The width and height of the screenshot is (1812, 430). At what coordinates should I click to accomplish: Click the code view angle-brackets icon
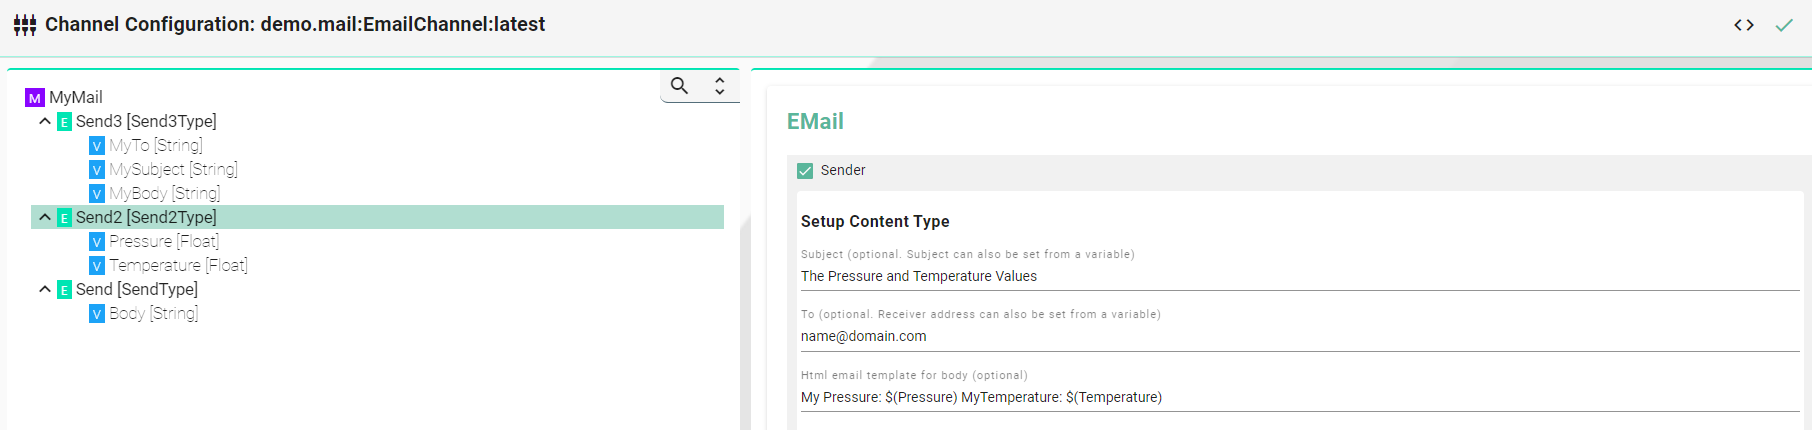[1744, 25]
